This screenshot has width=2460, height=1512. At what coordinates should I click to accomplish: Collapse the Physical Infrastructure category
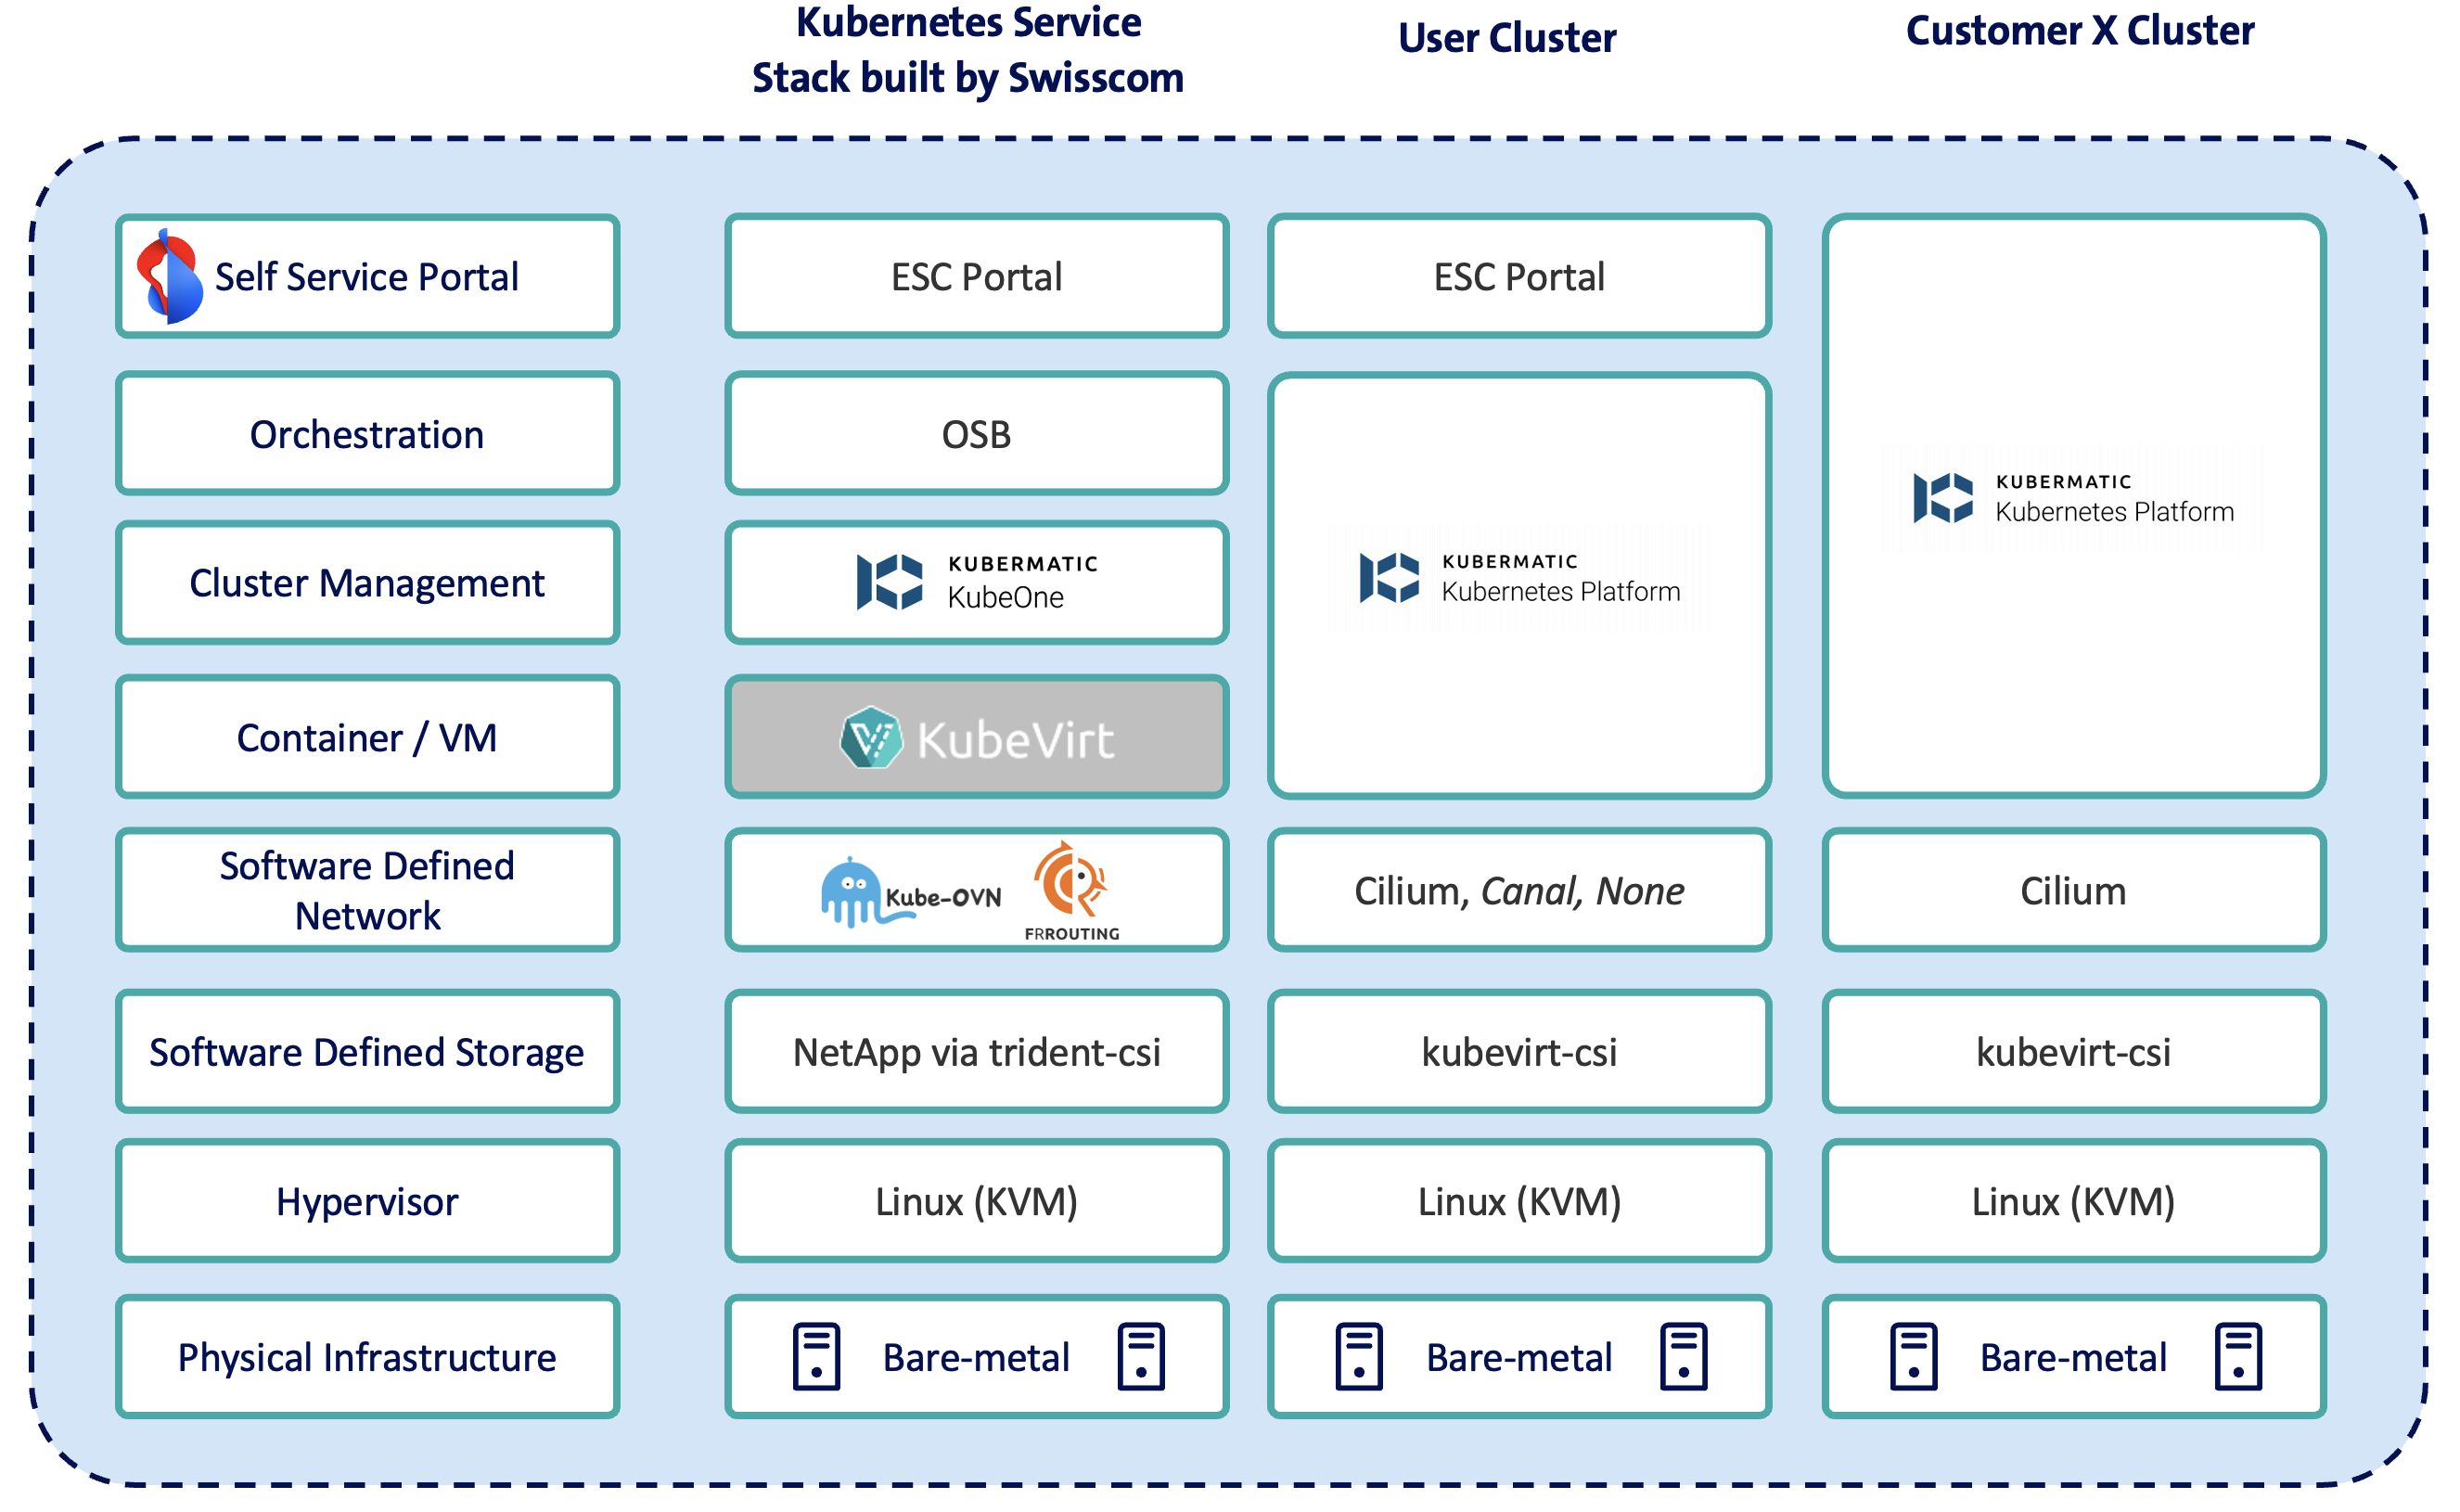(x=366, y=1357)
